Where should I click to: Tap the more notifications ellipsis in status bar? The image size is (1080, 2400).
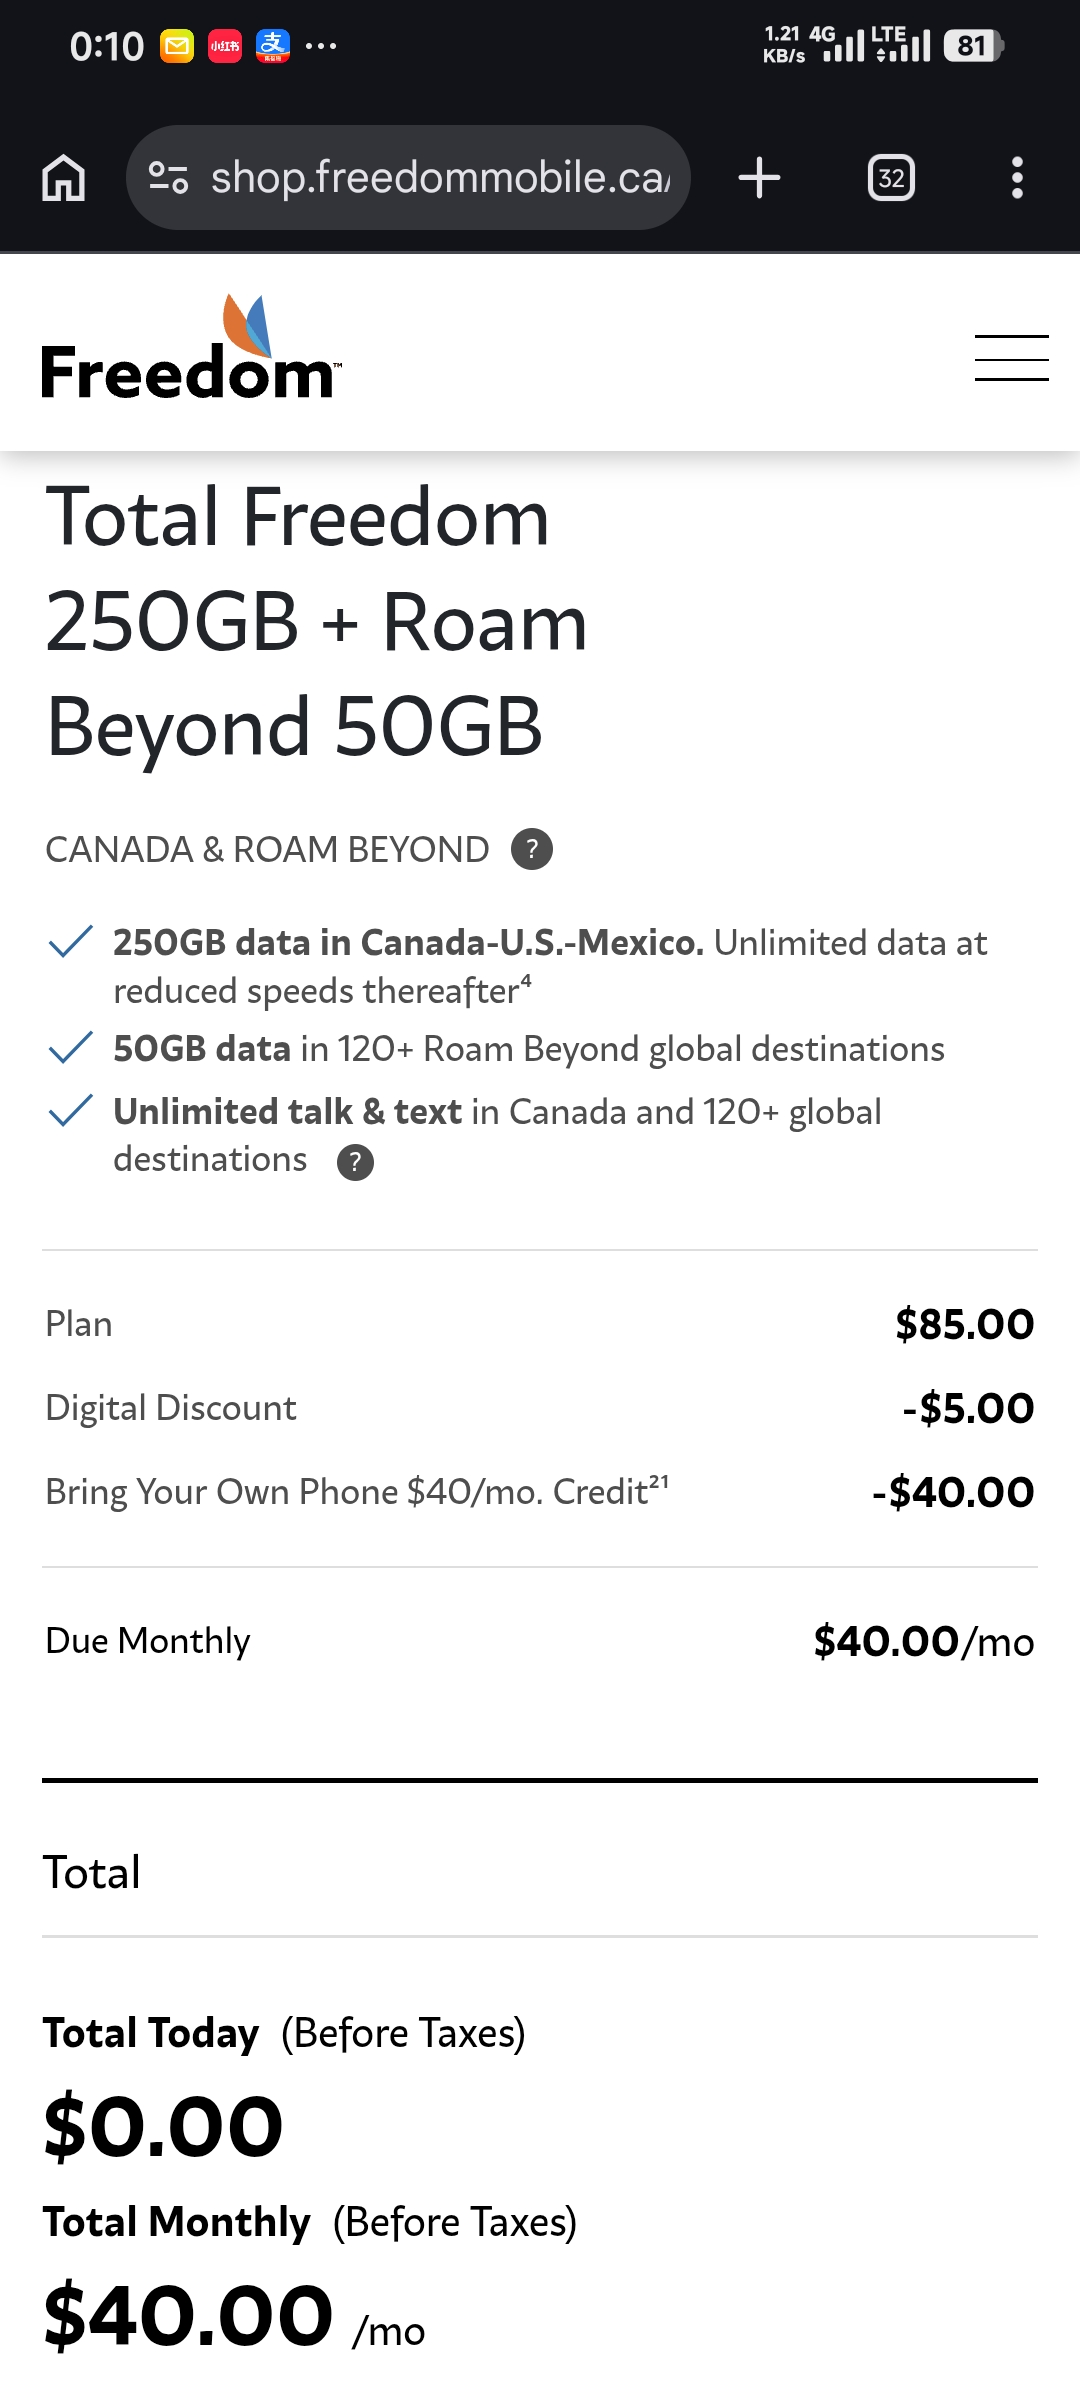[x=321, y=46]
